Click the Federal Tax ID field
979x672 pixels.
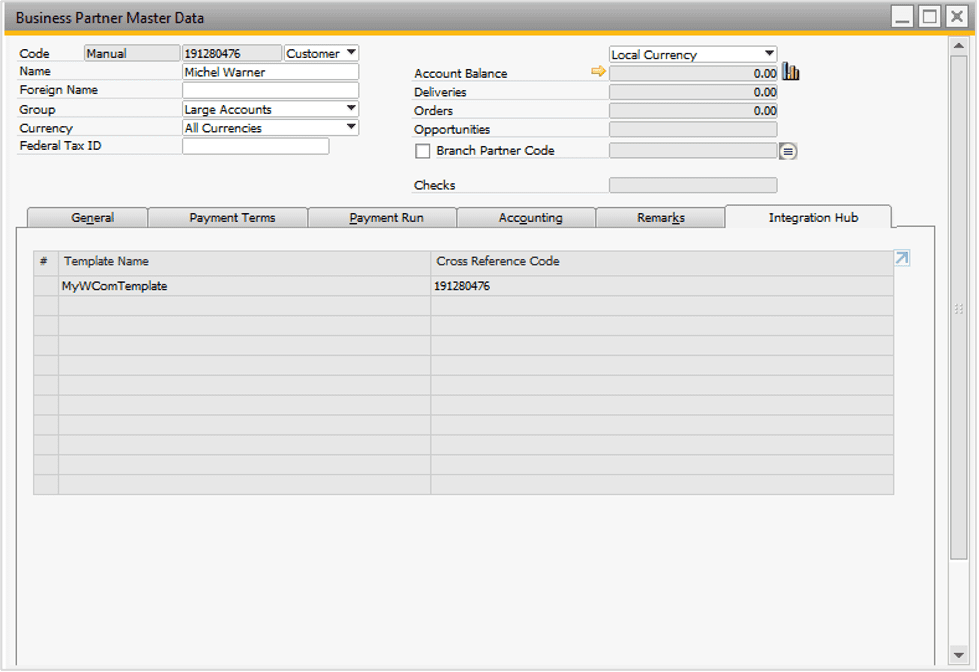[x=255, y=146]
